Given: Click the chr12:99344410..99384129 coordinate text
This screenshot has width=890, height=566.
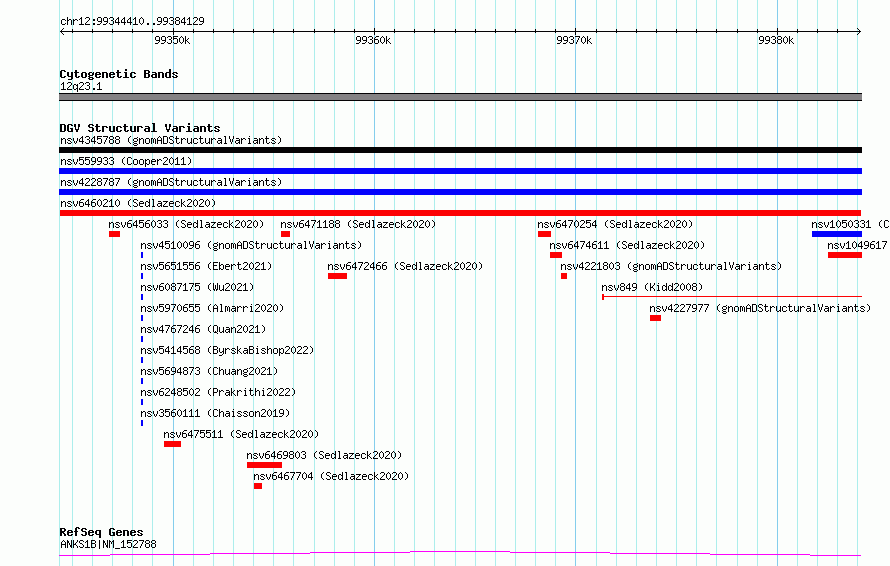Looking at the screenshot, I should [132, 22].
